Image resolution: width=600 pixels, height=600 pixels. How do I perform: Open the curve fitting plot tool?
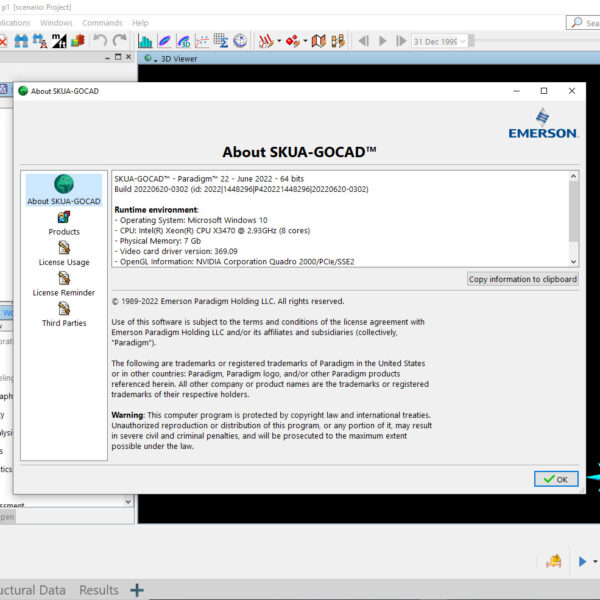tap(202, 41)
